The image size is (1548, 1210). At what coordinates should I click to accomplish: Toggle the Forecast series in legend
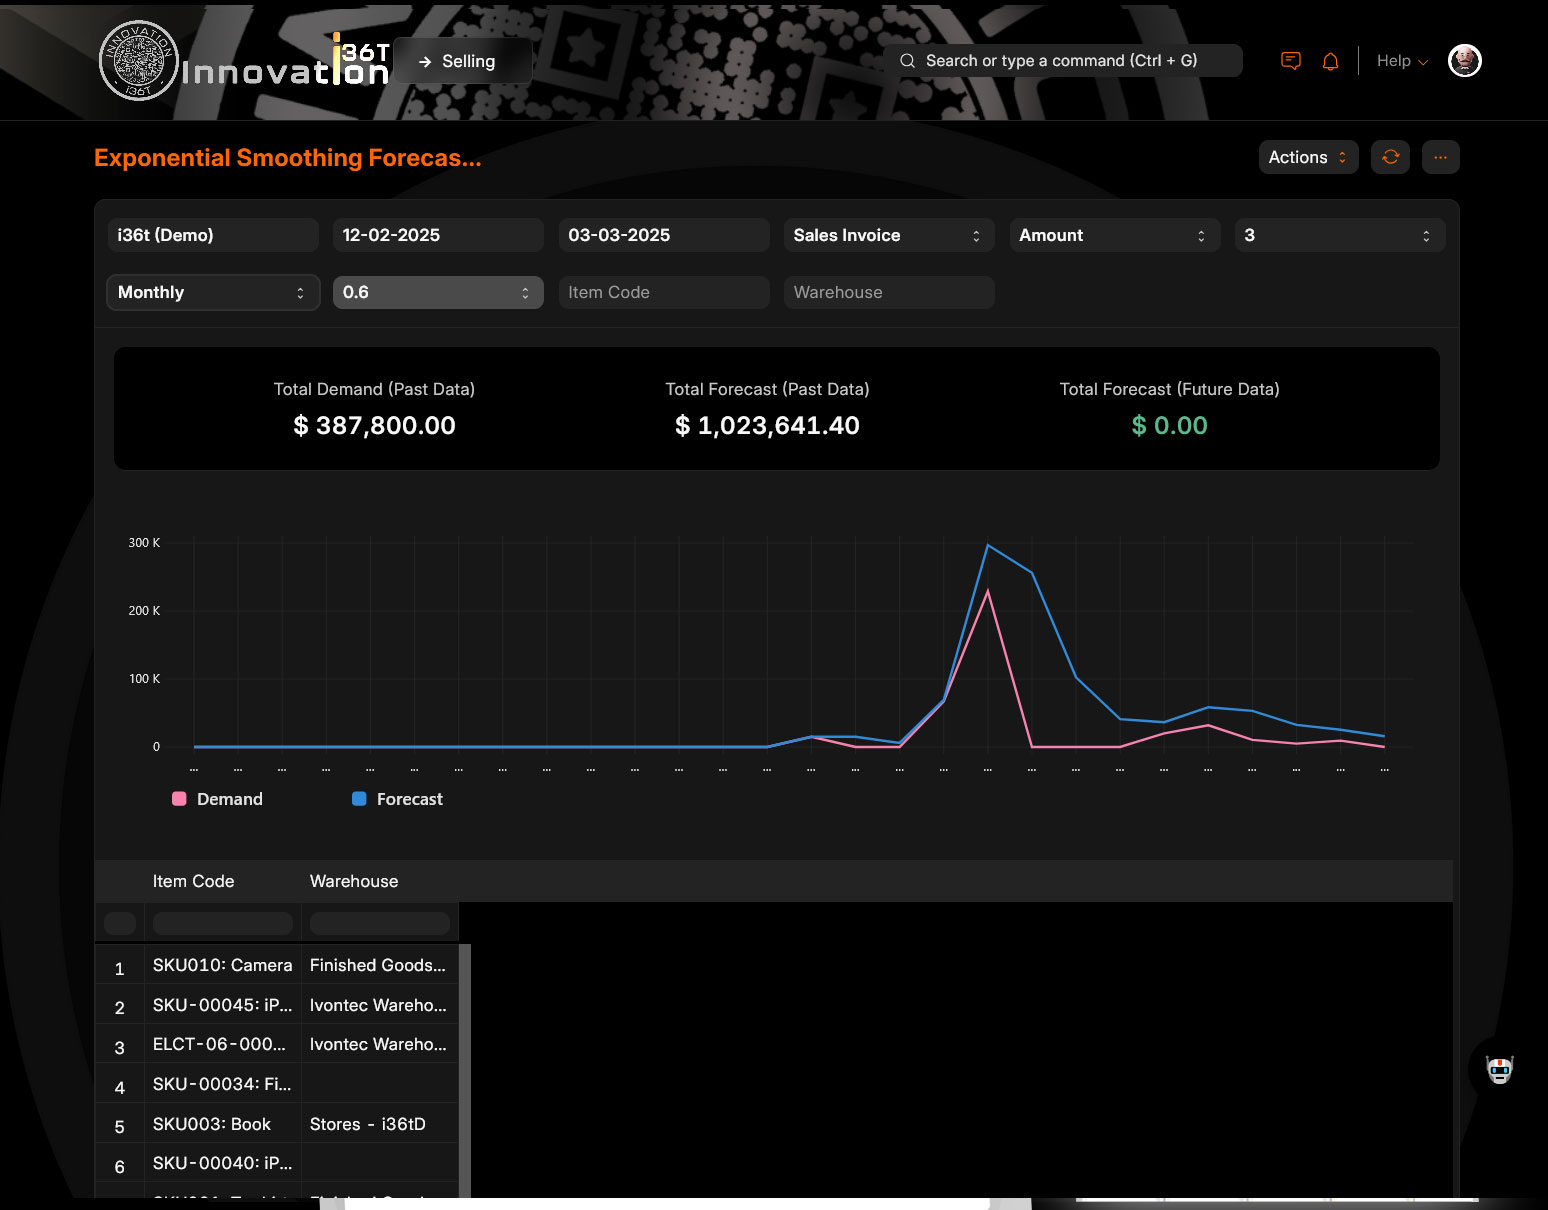[x=398, y=799]
